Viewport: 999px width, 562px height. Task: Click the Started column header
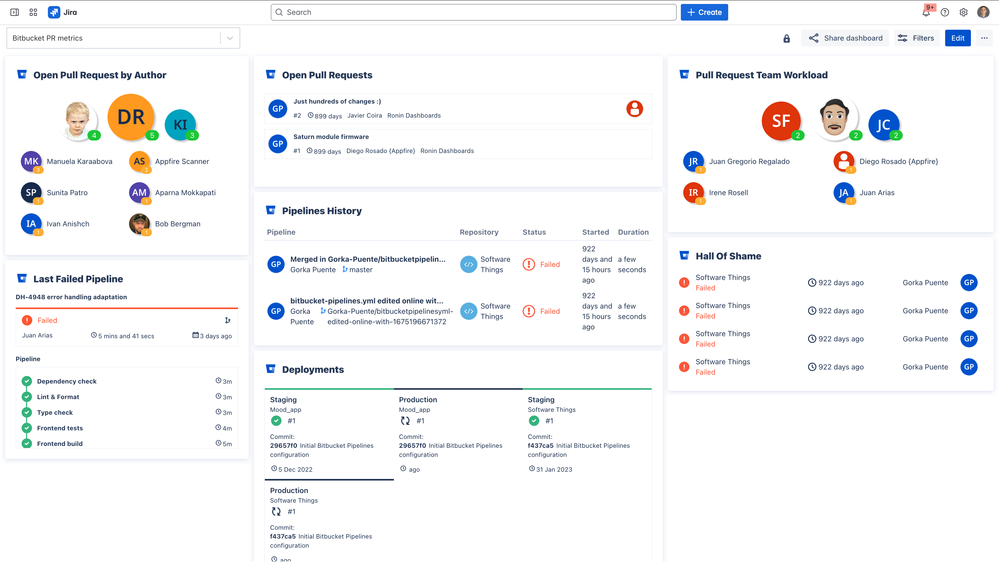[595, 232]
